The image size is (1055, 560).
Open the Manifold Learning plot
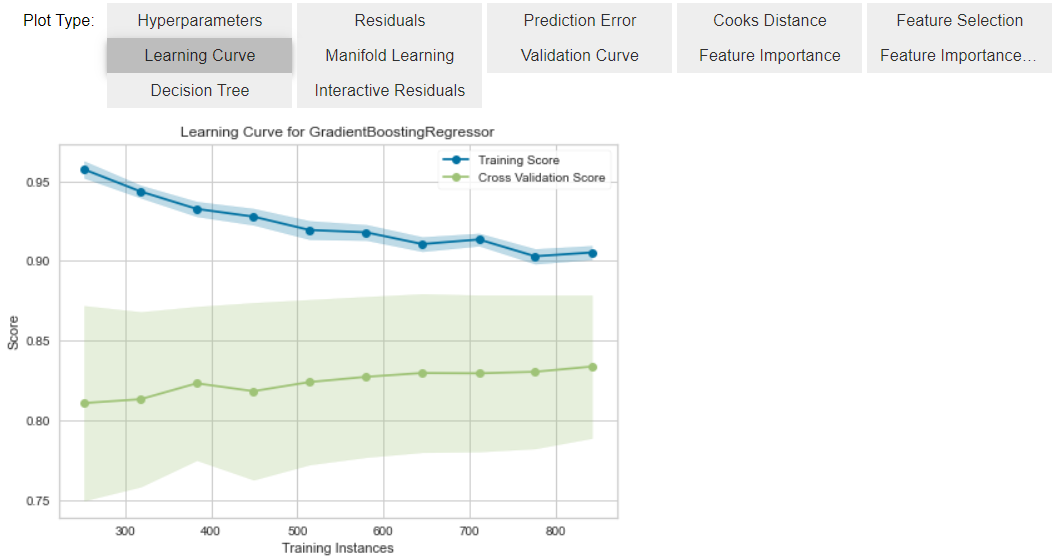(x=390, y=55)
